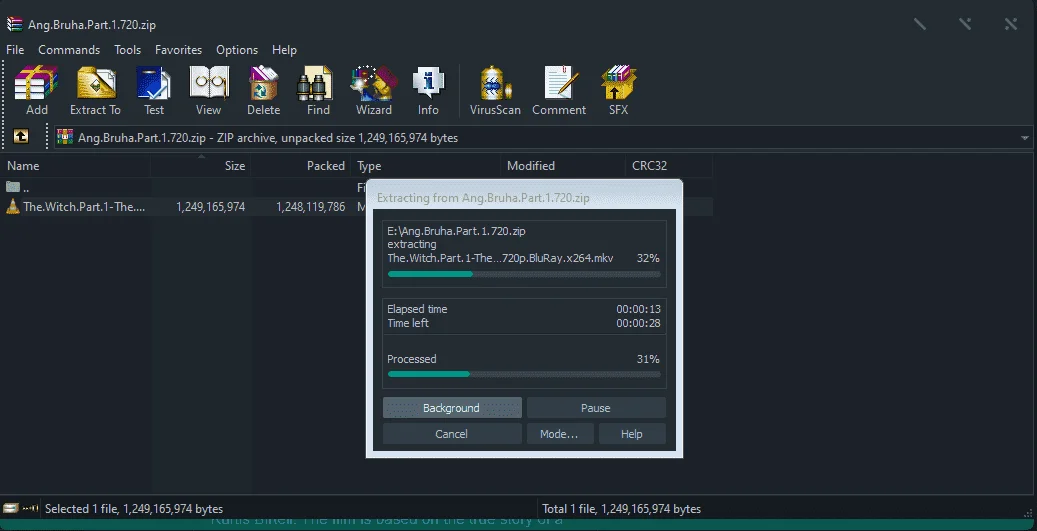Image resolution: width=1037 pixels, height=531 pixels.
Task: Open the File menu
Action: click(x=15, y=50)
